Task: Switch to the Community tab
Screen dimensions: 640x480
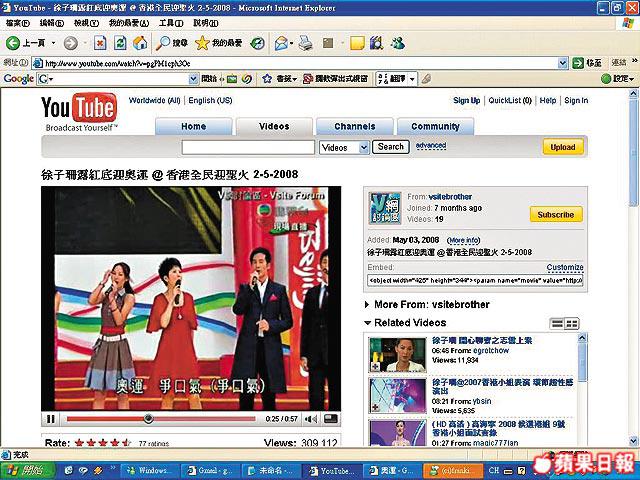Action: coord(435,127)
